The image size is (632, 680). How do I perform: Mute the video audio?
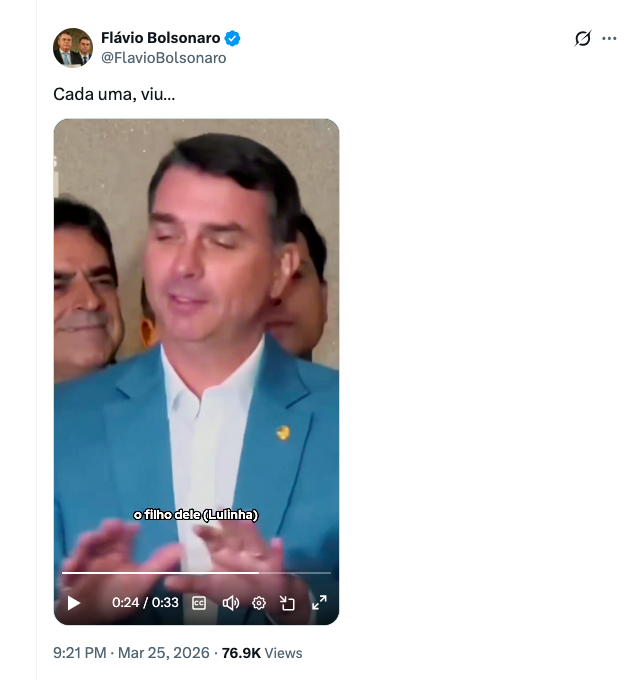pos(230,603)
